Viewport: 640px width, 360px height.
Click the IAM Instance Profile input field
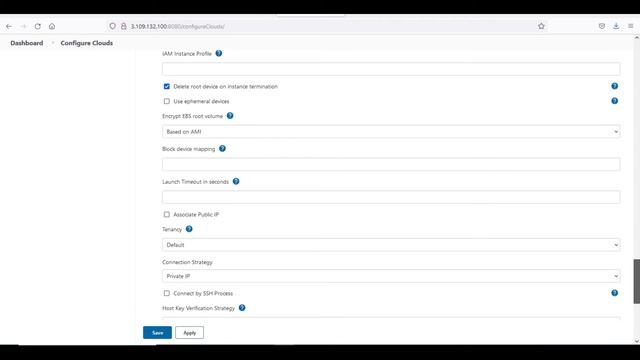391,69
